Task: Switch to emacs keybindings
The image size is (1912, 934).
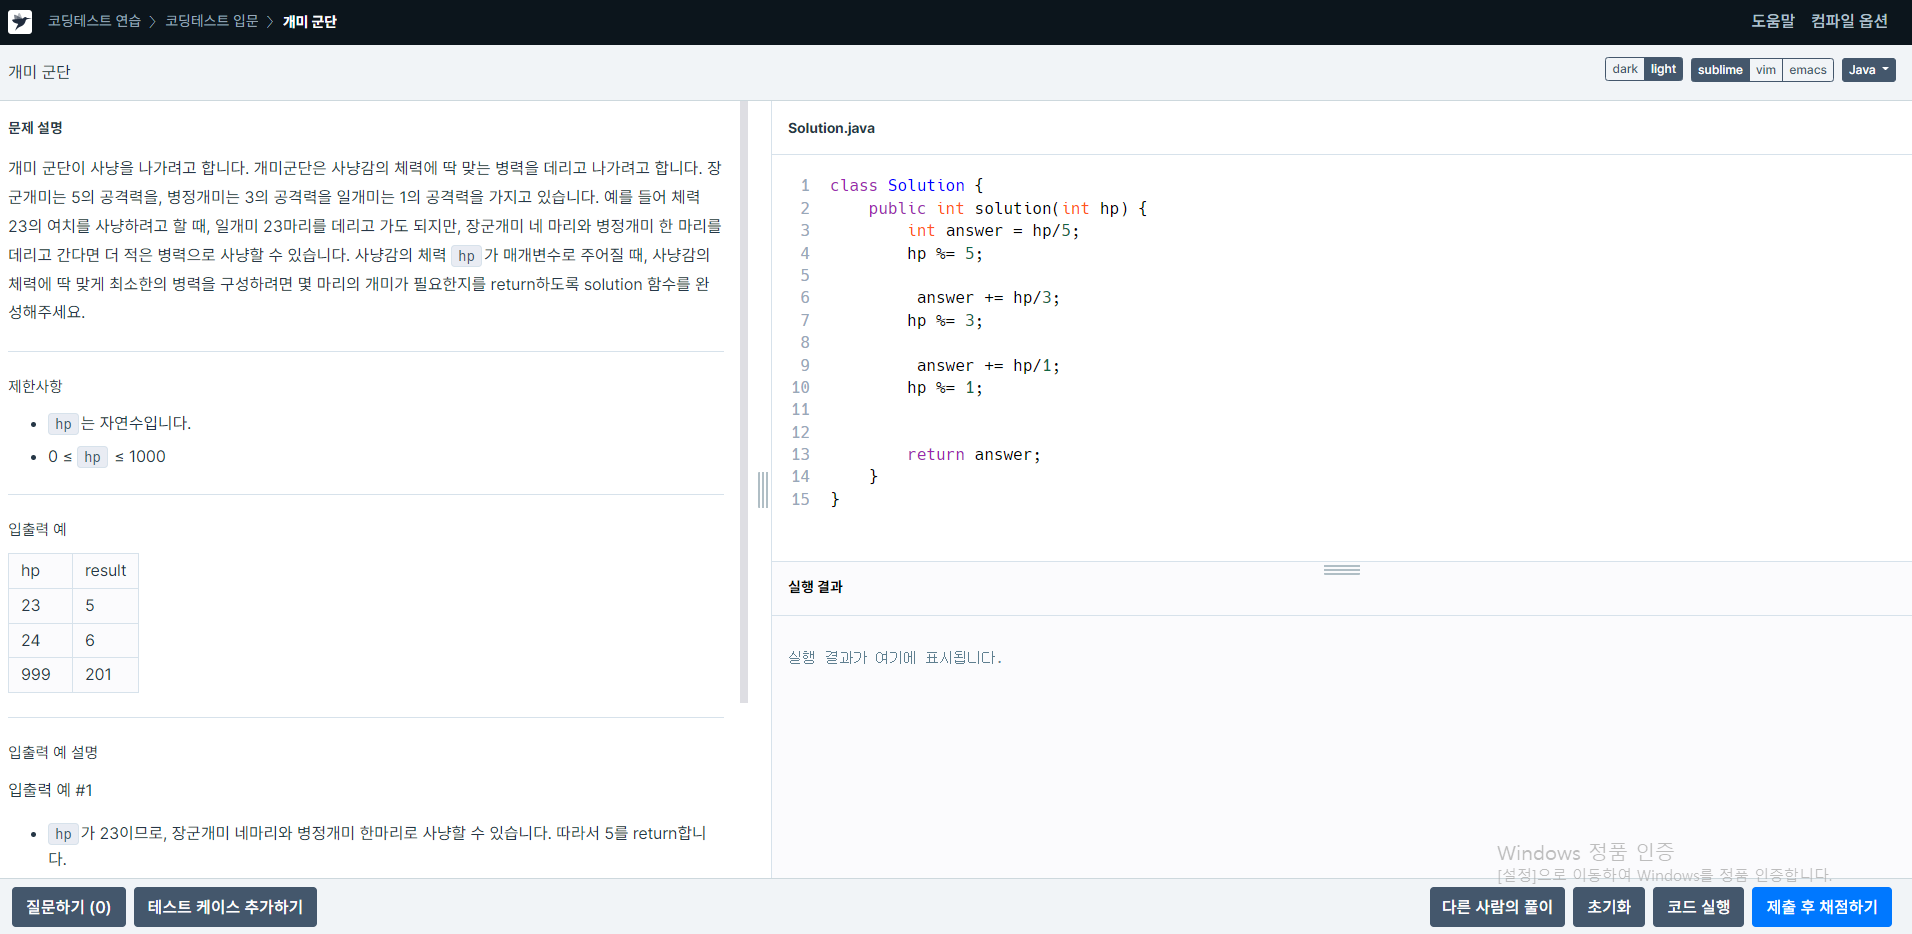Action: (1807, 70)
